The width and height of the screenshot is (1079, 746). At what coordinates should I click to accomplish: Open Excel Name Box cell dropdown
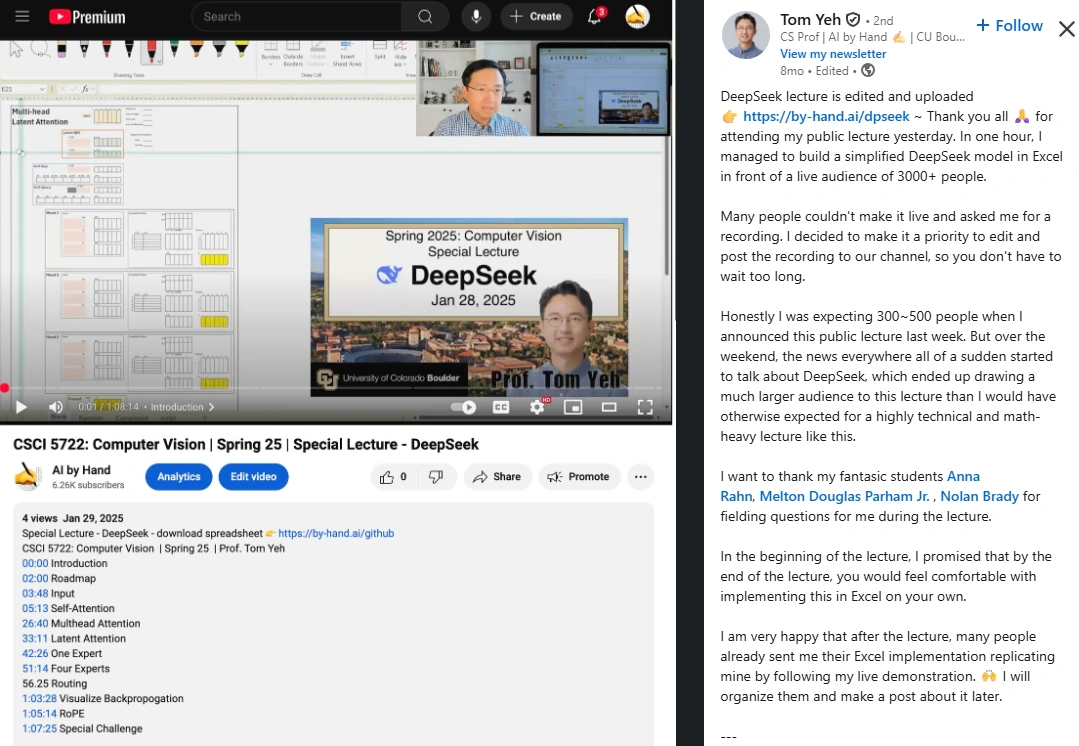coord(42,89)
